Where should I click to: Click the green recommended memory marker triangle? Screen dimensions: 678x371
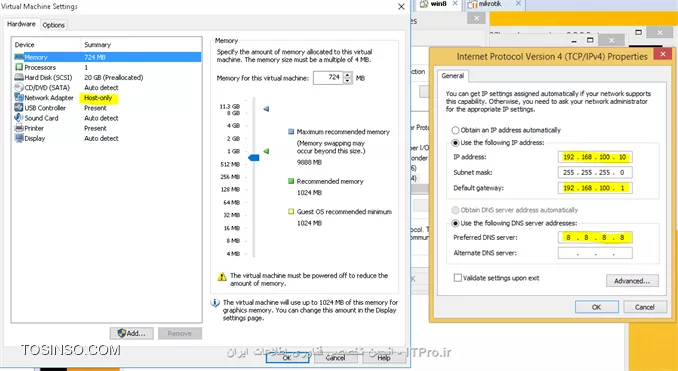pos(266,151)
